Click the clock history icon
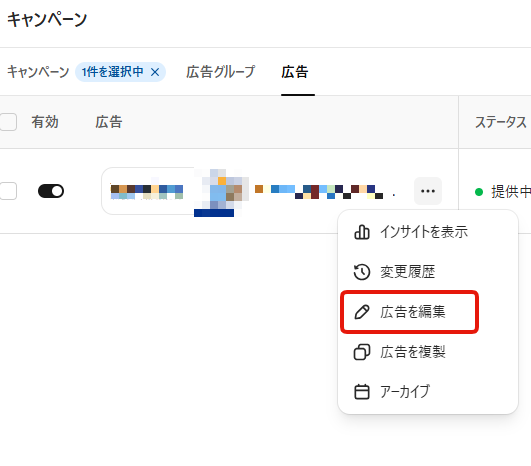The height and width of the screenshot is (466, 531). (362, 272)
